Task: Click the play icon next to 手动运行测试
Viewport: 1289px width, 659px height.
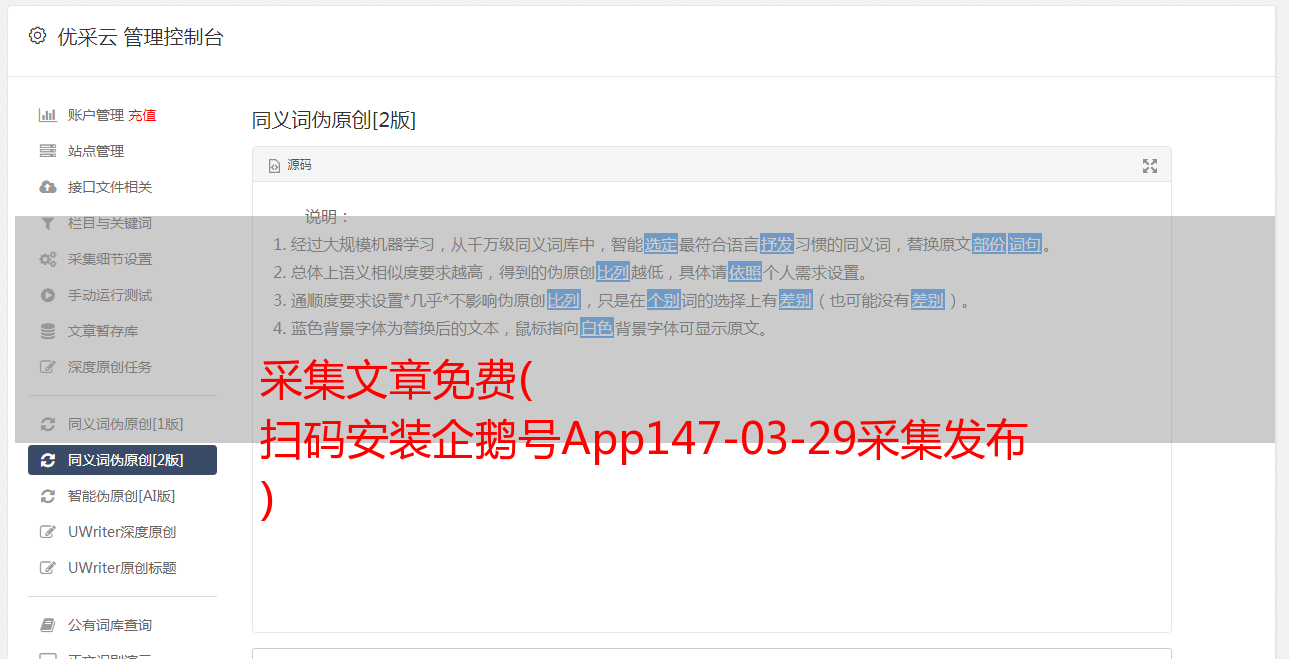Action: click(47, 295)
